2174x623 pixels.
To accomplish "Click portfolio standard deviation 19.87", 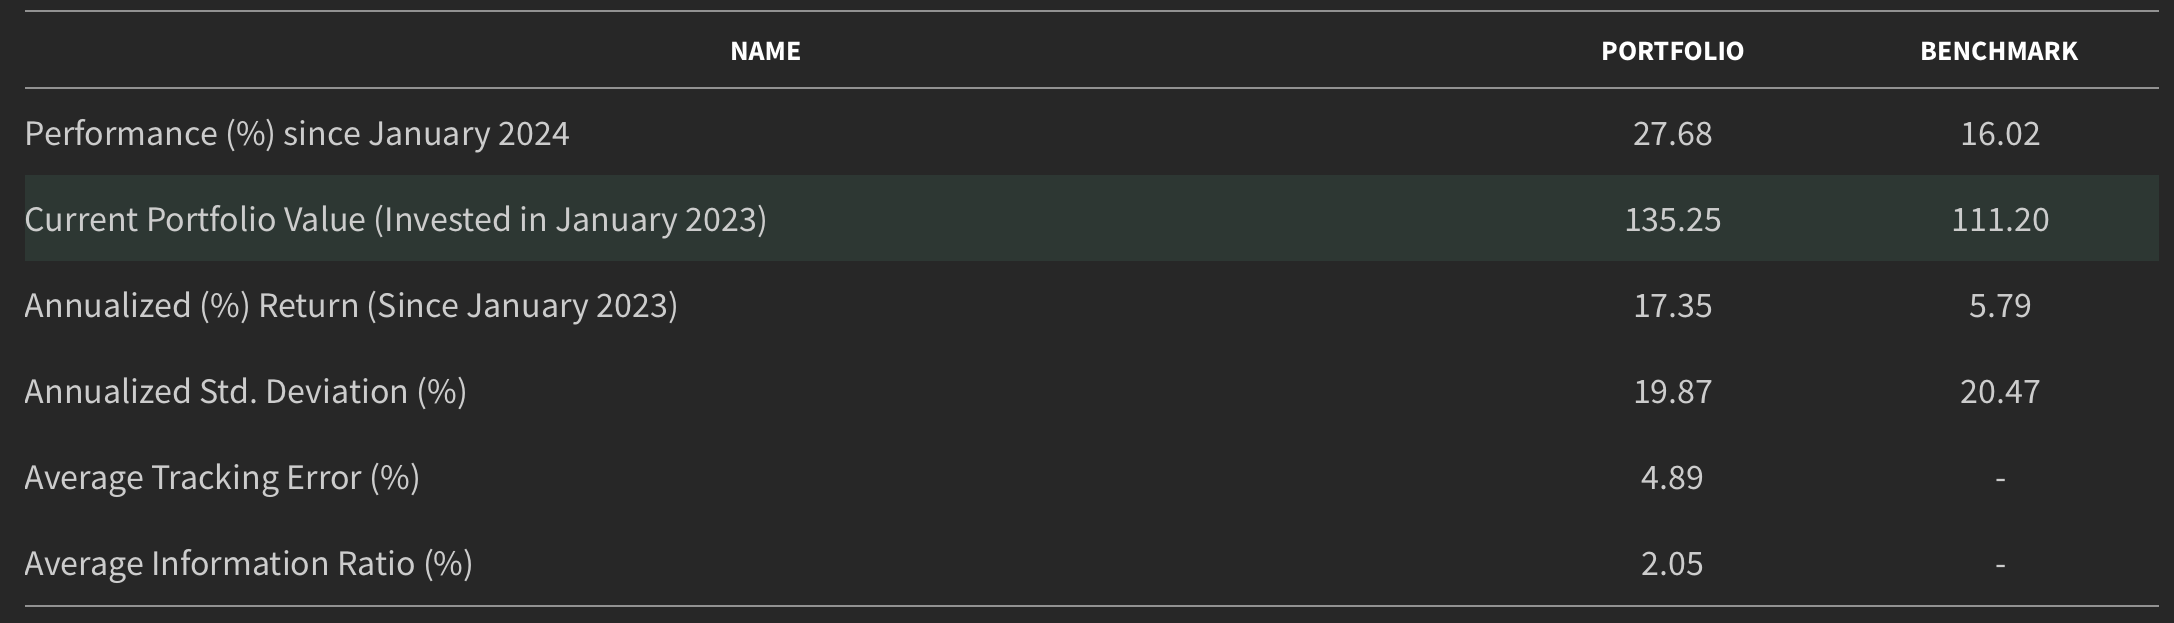I will click(x=1672, y=392).
